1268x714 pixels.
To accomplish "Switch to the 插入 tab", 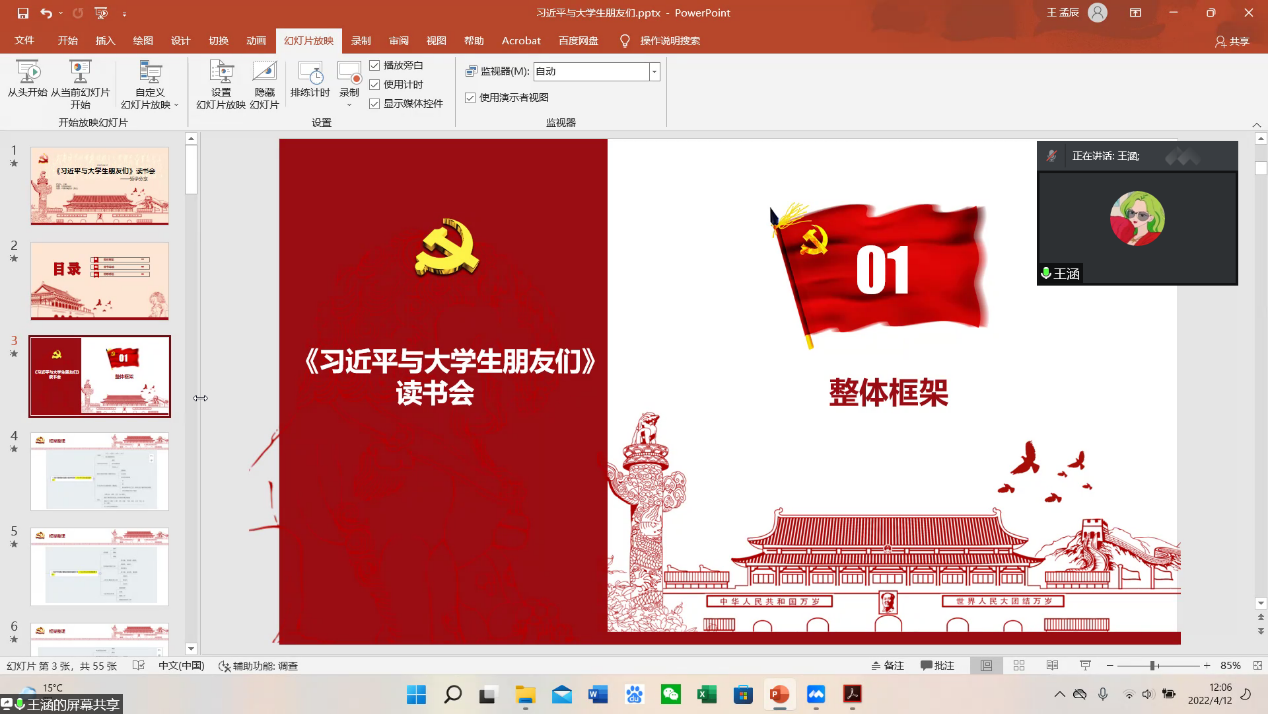I will coord(105,41).
